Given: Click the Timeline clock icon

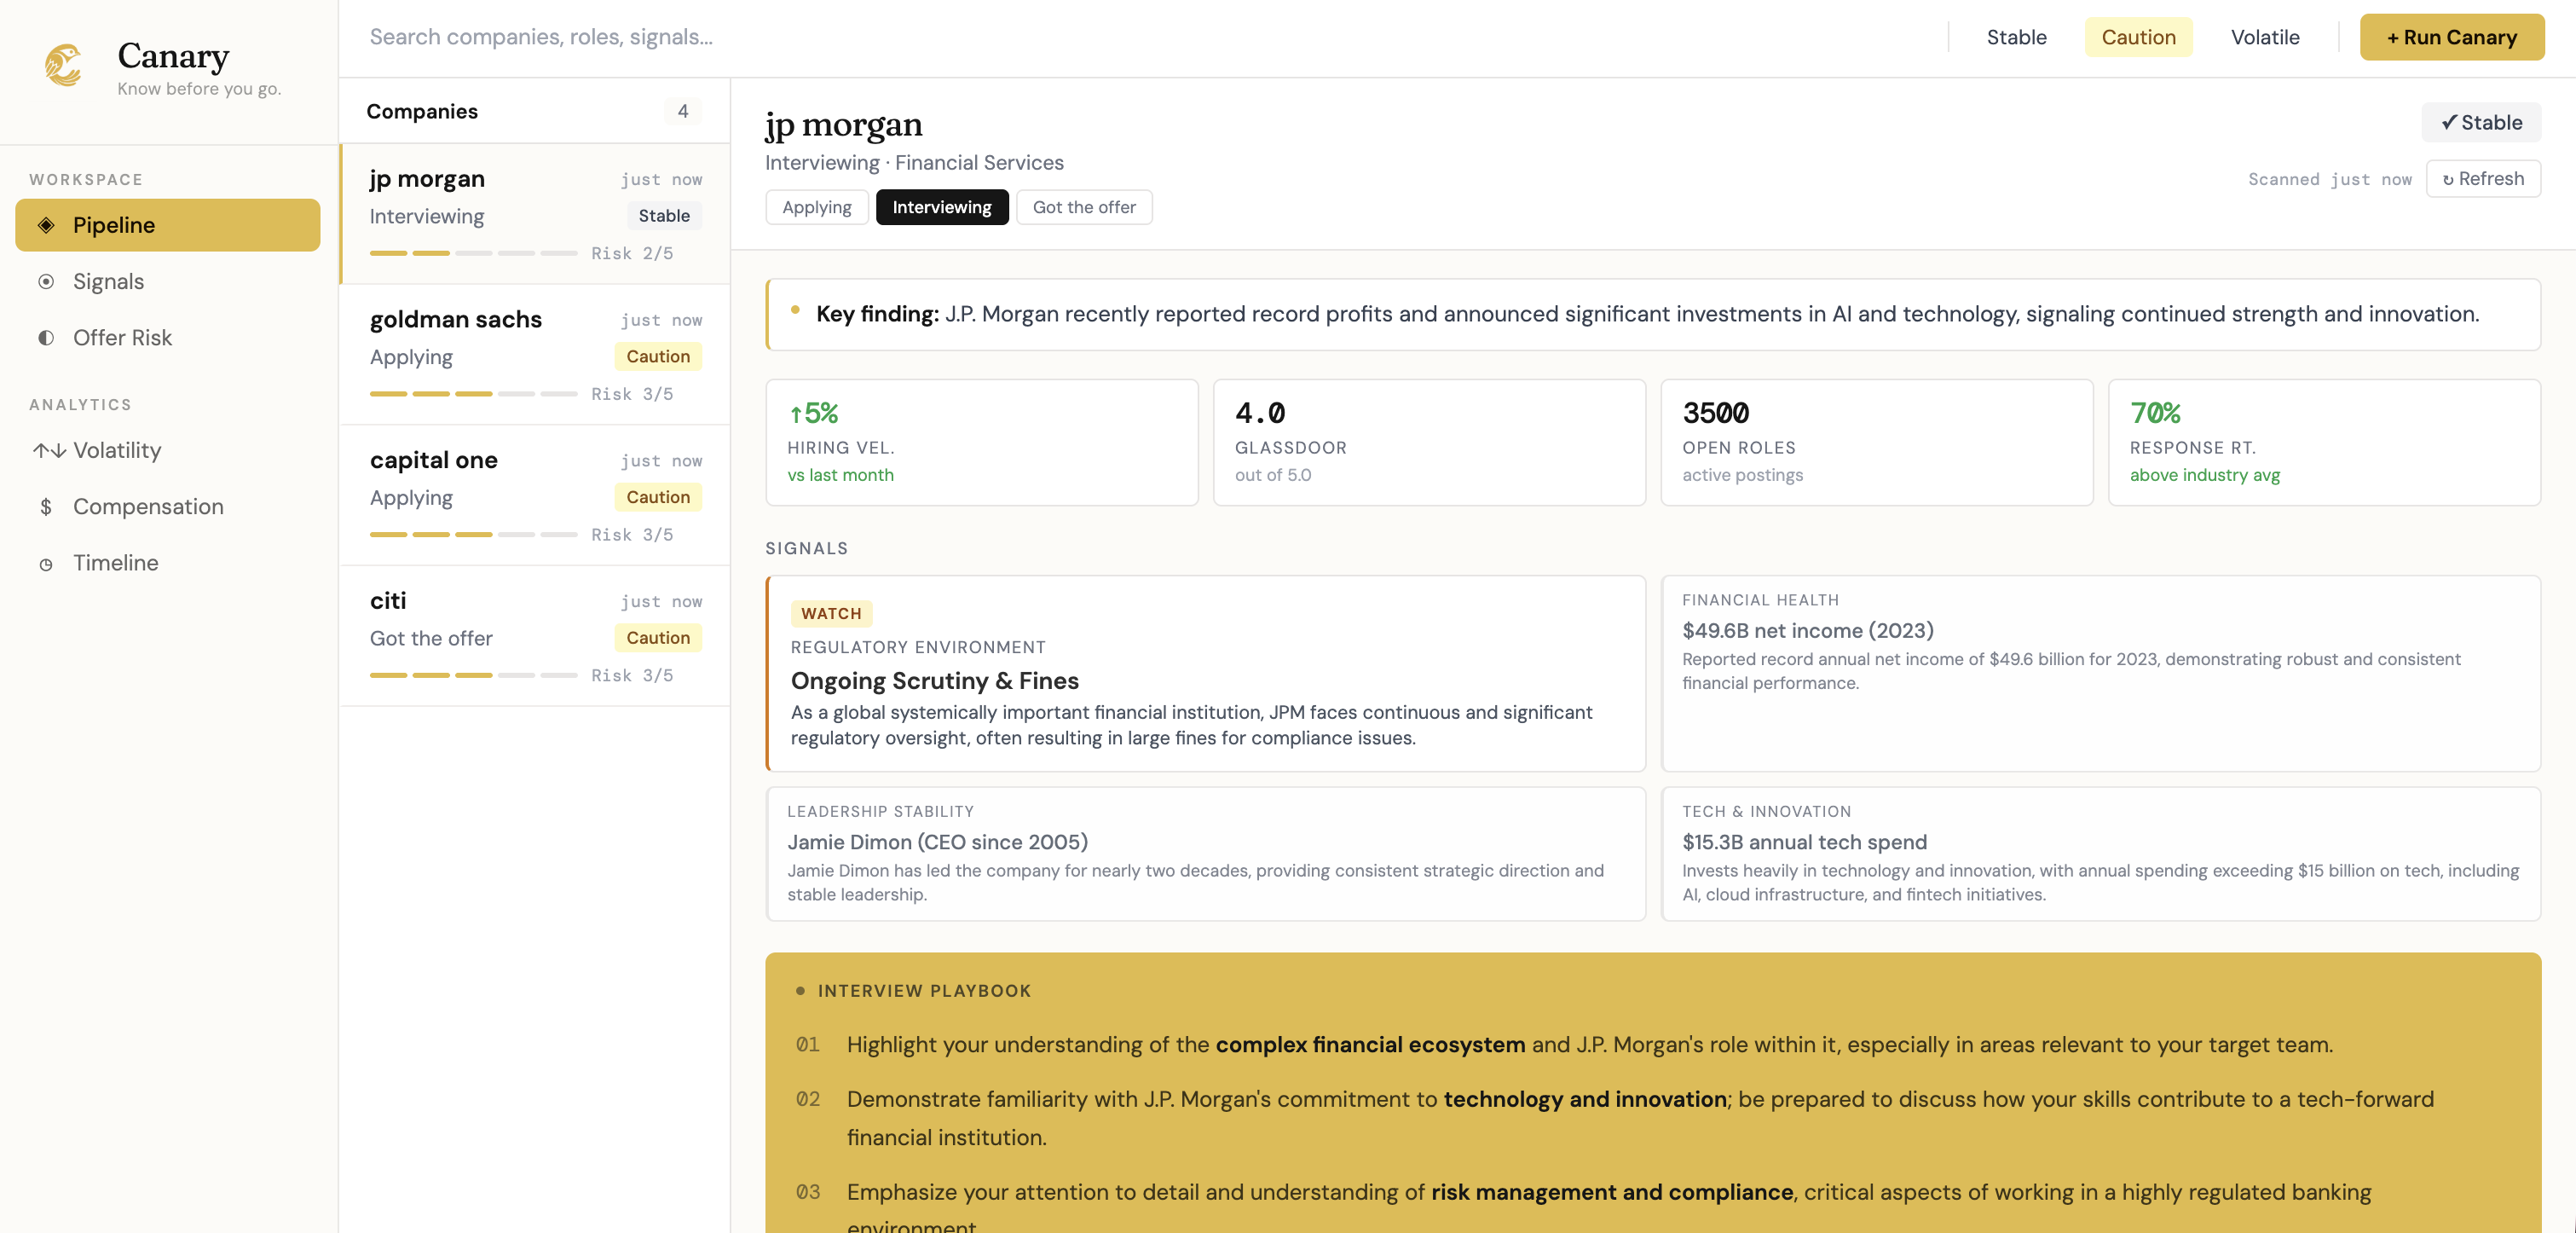Looking at the screenshot, I should pyautogui.click(x=46, y=564).
